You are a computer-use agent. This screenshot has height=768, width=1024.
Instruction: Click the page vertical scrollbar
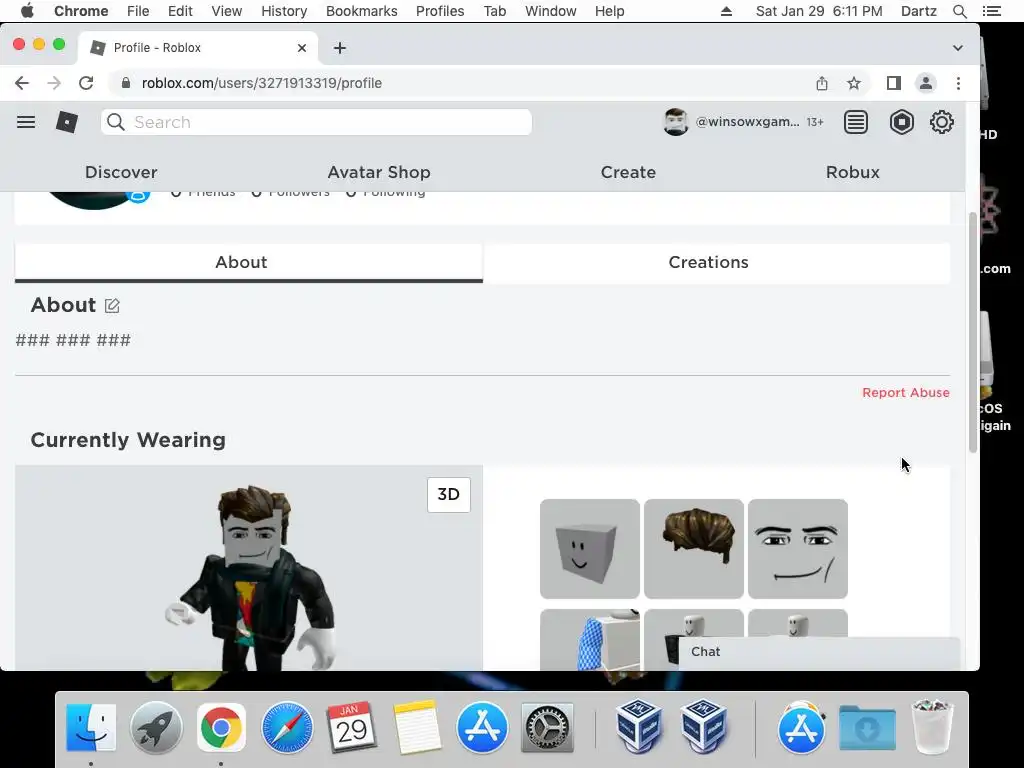(972, 332)
